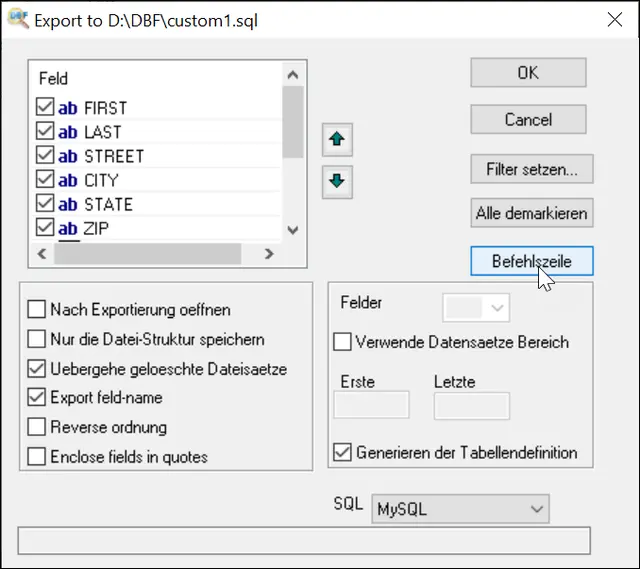Click the 'ab' type icon beside STATE
Viewport: 640px width, 569px height.
point(68,204)
